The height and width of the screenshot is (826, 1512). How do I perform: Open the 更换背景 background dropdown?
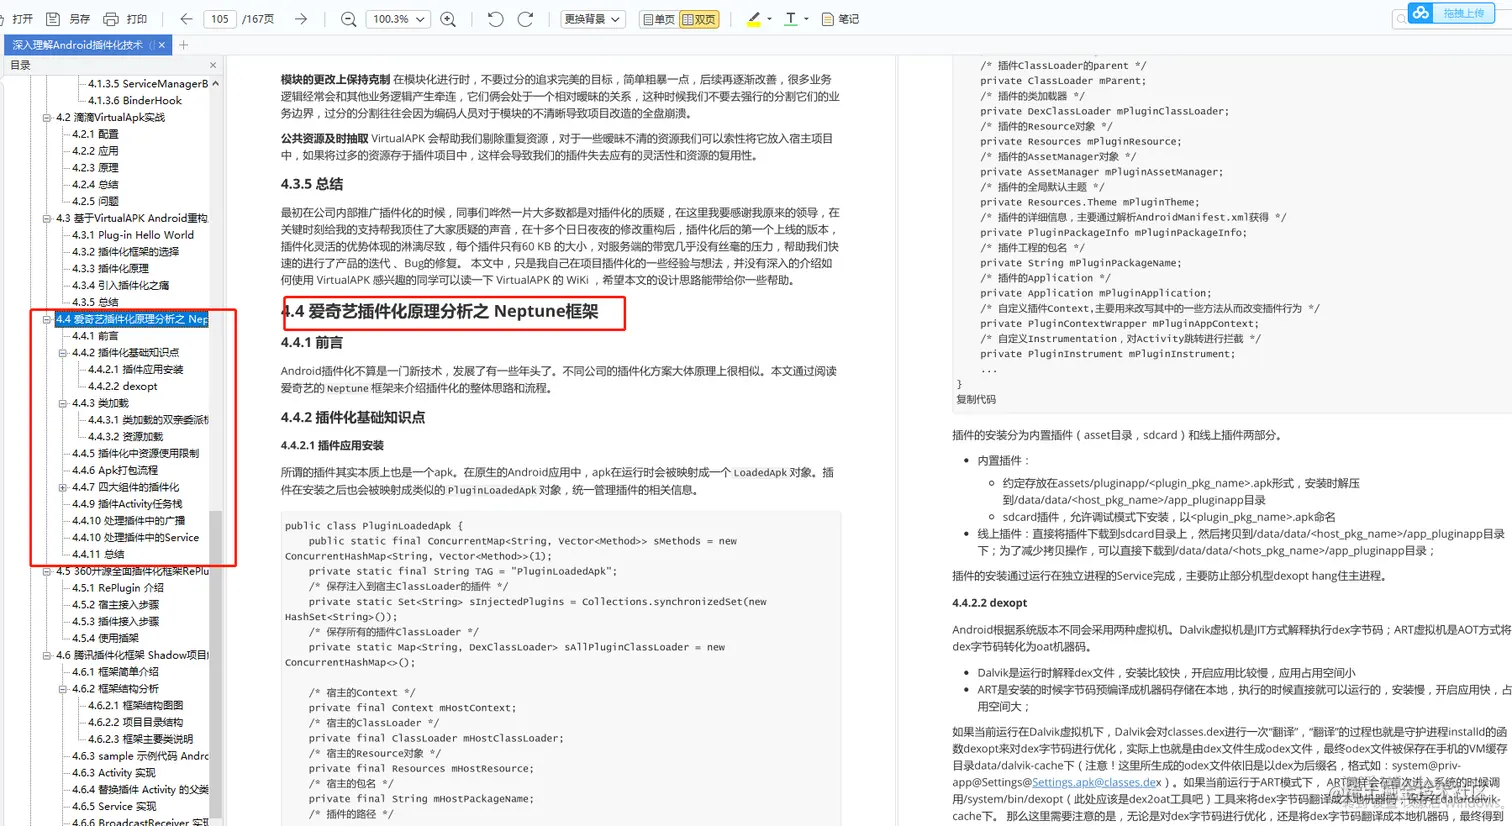coord(592,19)
